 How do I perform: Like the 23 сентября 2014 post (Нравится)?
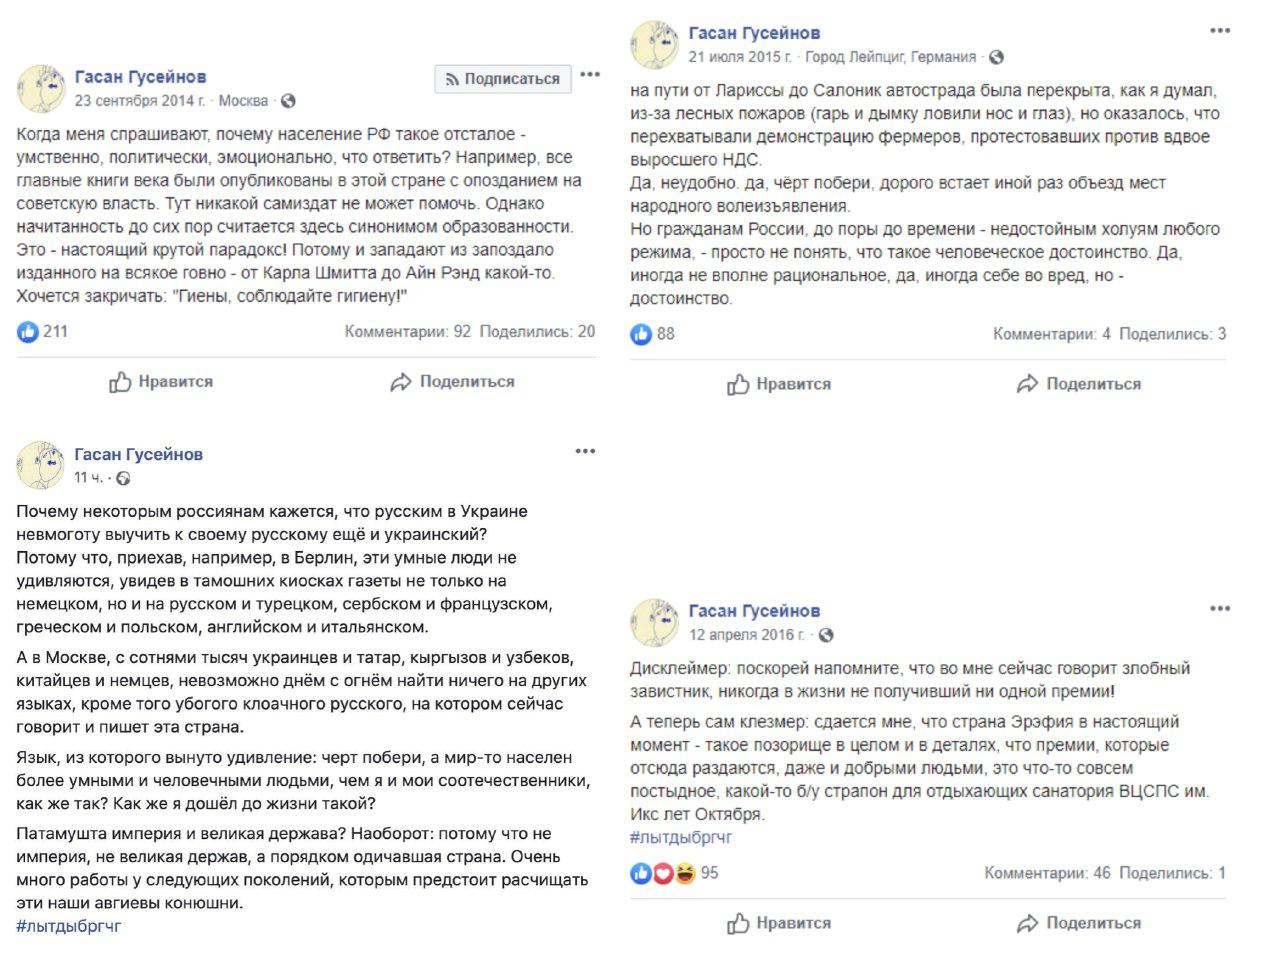pos(161,382)
